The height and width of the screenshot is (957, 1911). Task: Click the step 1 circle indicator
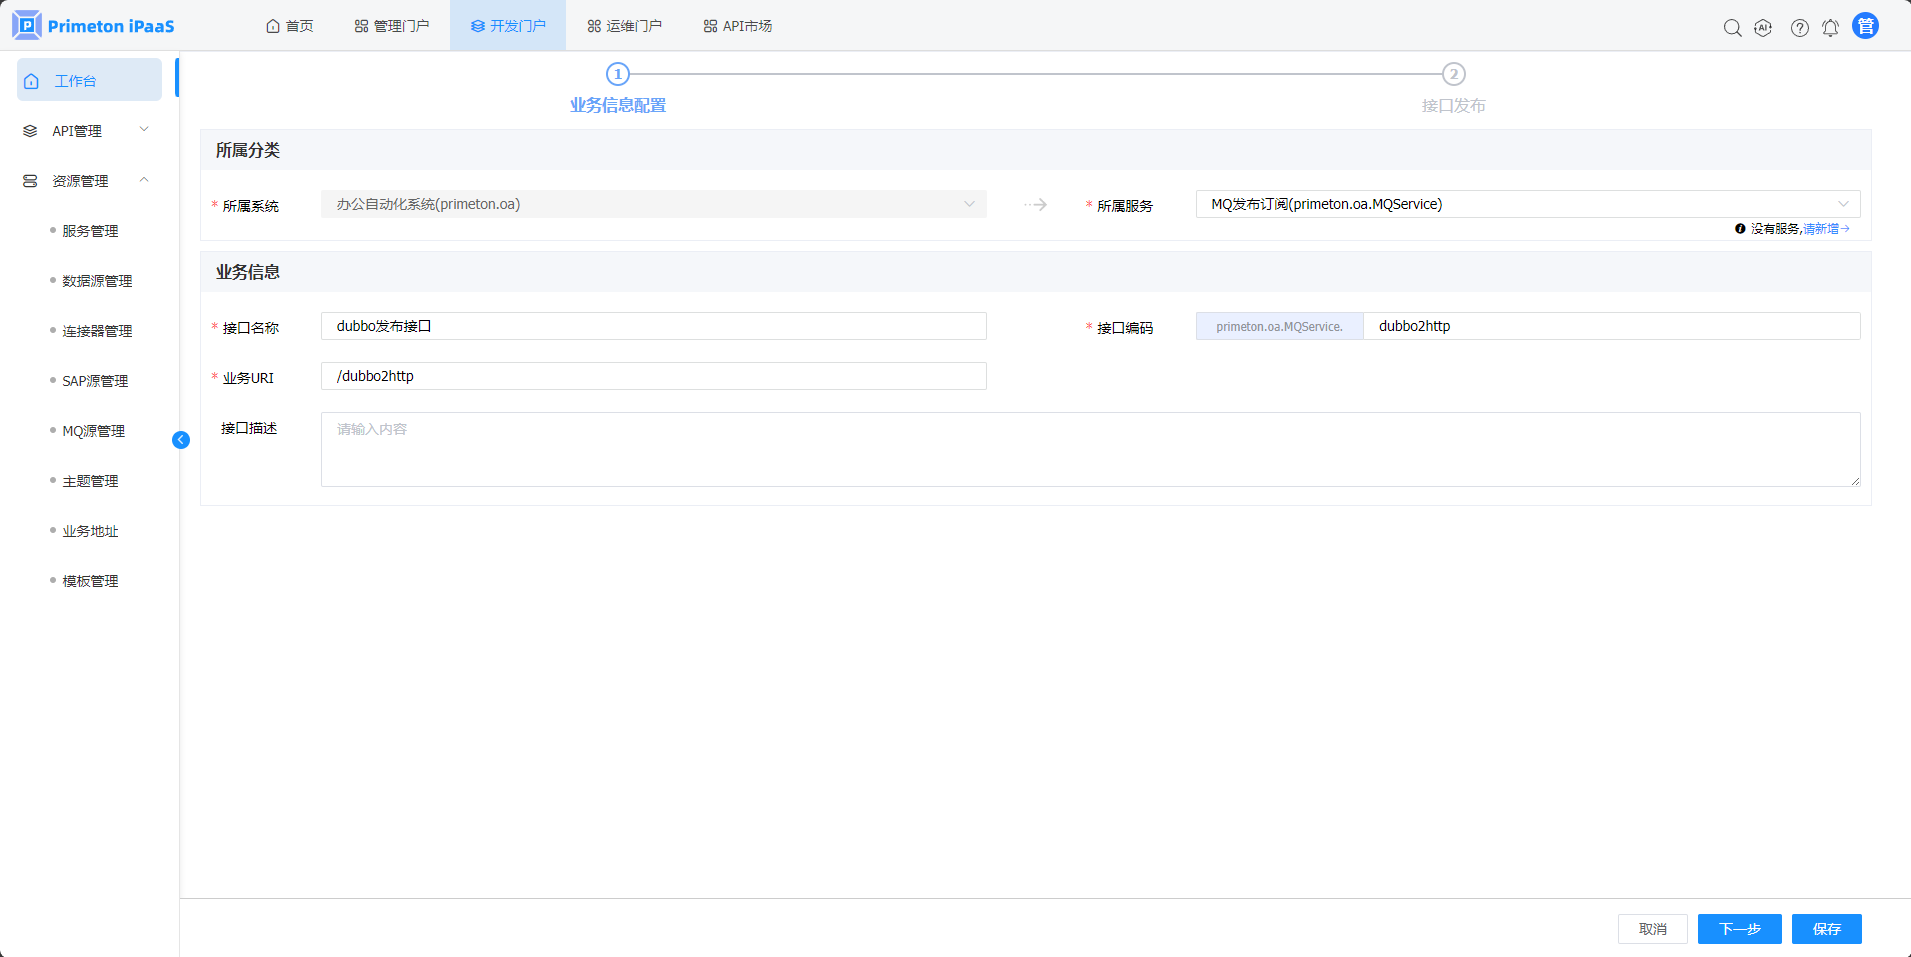pos(618,74)
